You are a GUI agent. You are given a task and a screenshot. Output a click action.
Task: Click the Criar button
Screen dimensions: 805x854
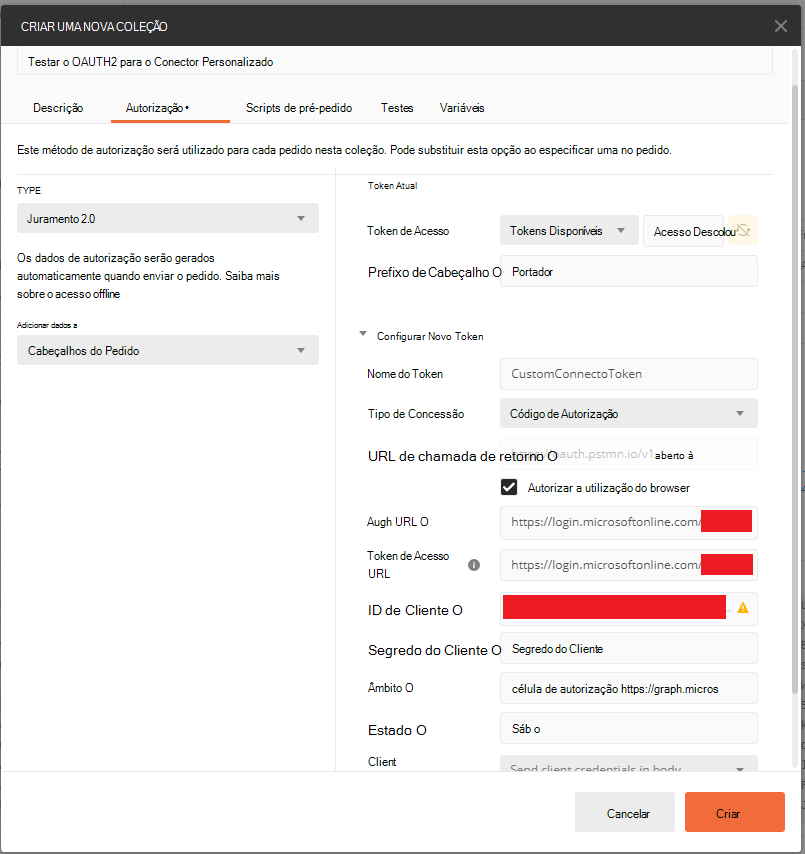tap(734, 812)
